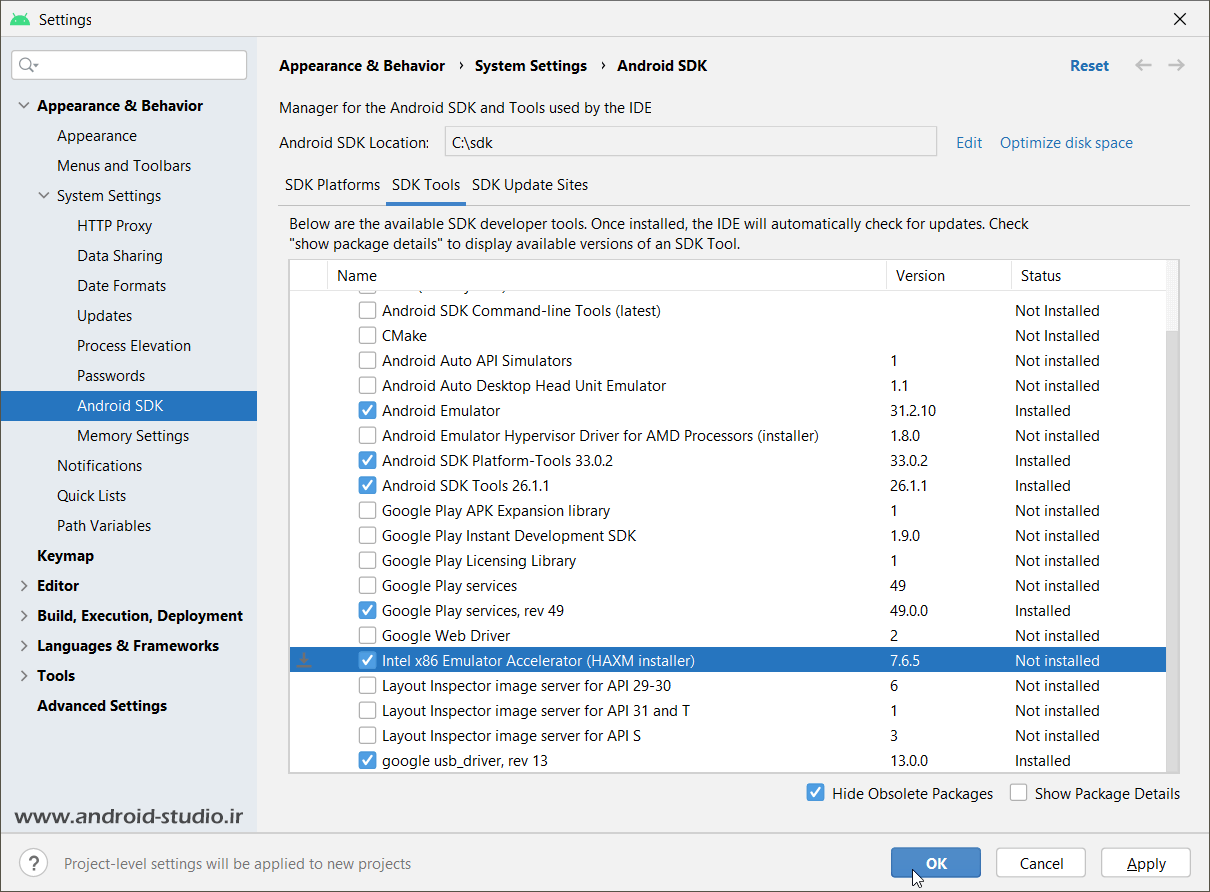Screen dimensions: 1210x892
Task: Collapse the Appearance & Behavior tree arrow
Action: tap(24, 106)
